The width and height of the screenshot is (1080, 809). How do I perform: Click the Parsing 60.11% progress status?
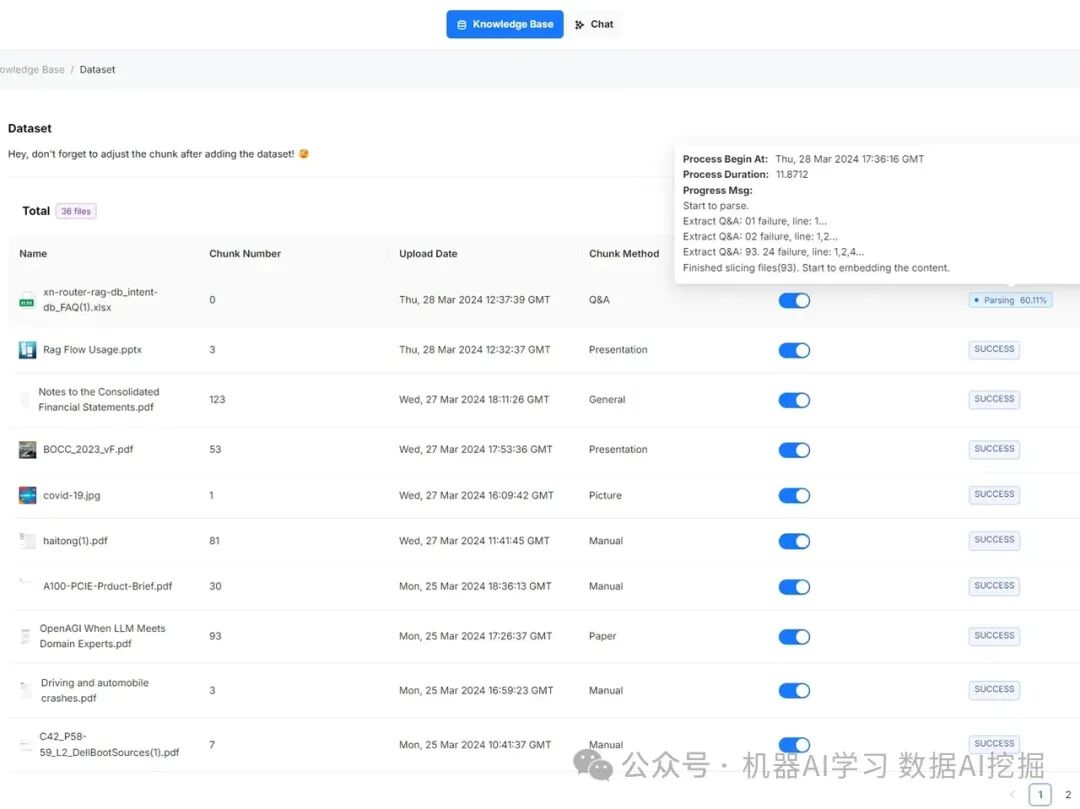[x=1010, y=300]
